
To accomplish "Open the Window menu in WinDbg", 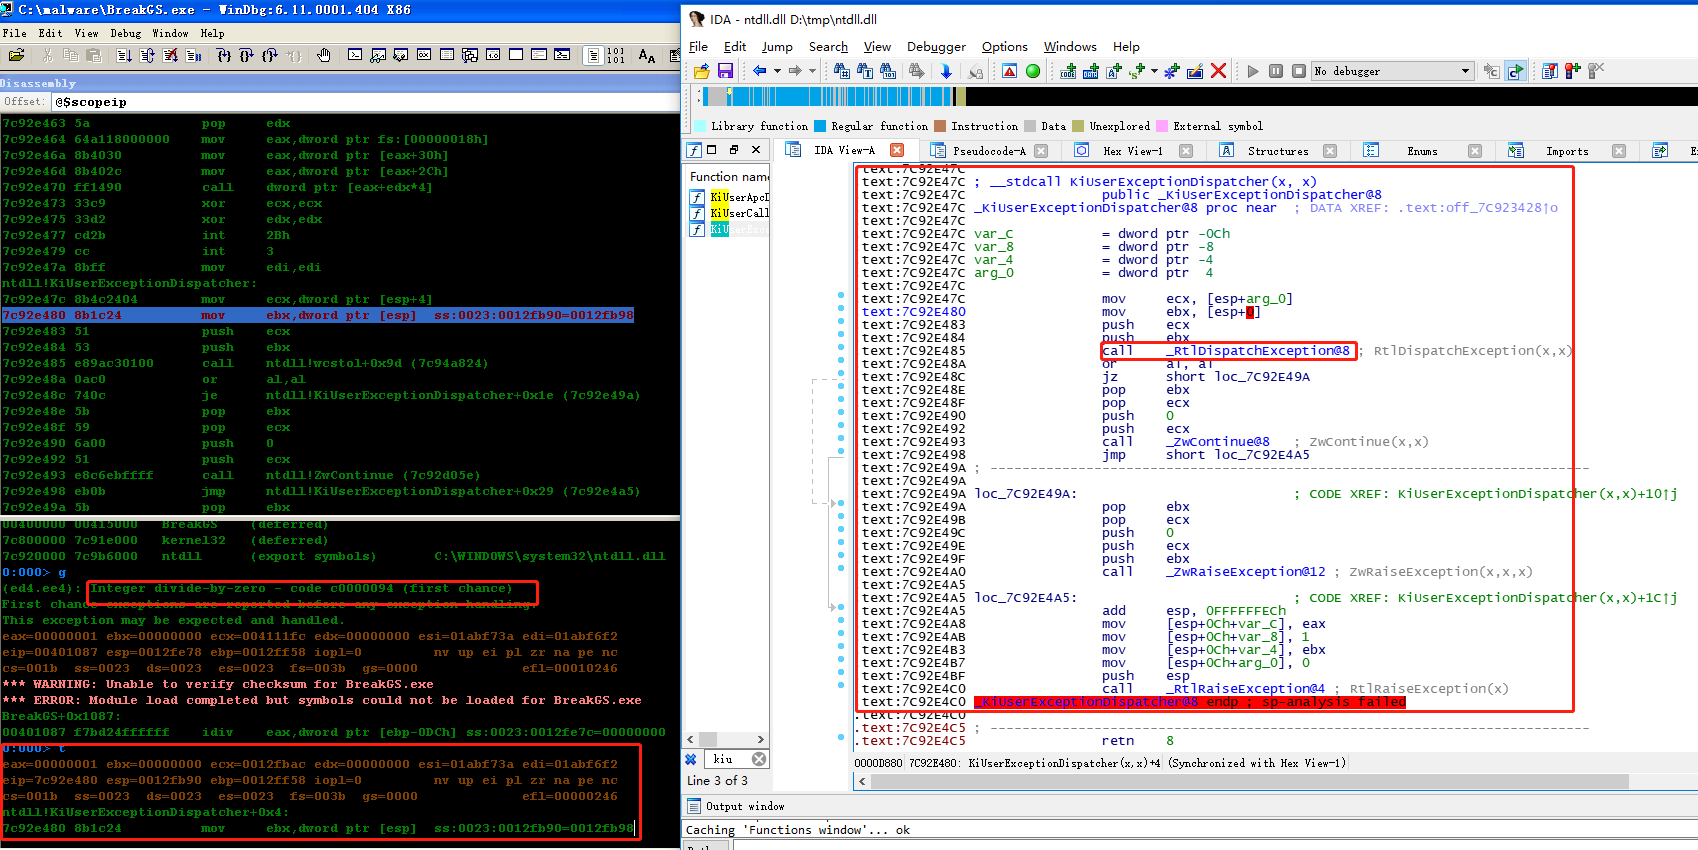I will pyautogui.click(x=170, y=33).
